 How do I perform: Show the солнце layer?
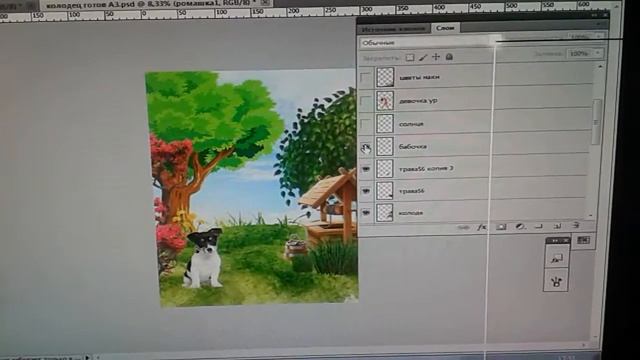coord(366,124)
